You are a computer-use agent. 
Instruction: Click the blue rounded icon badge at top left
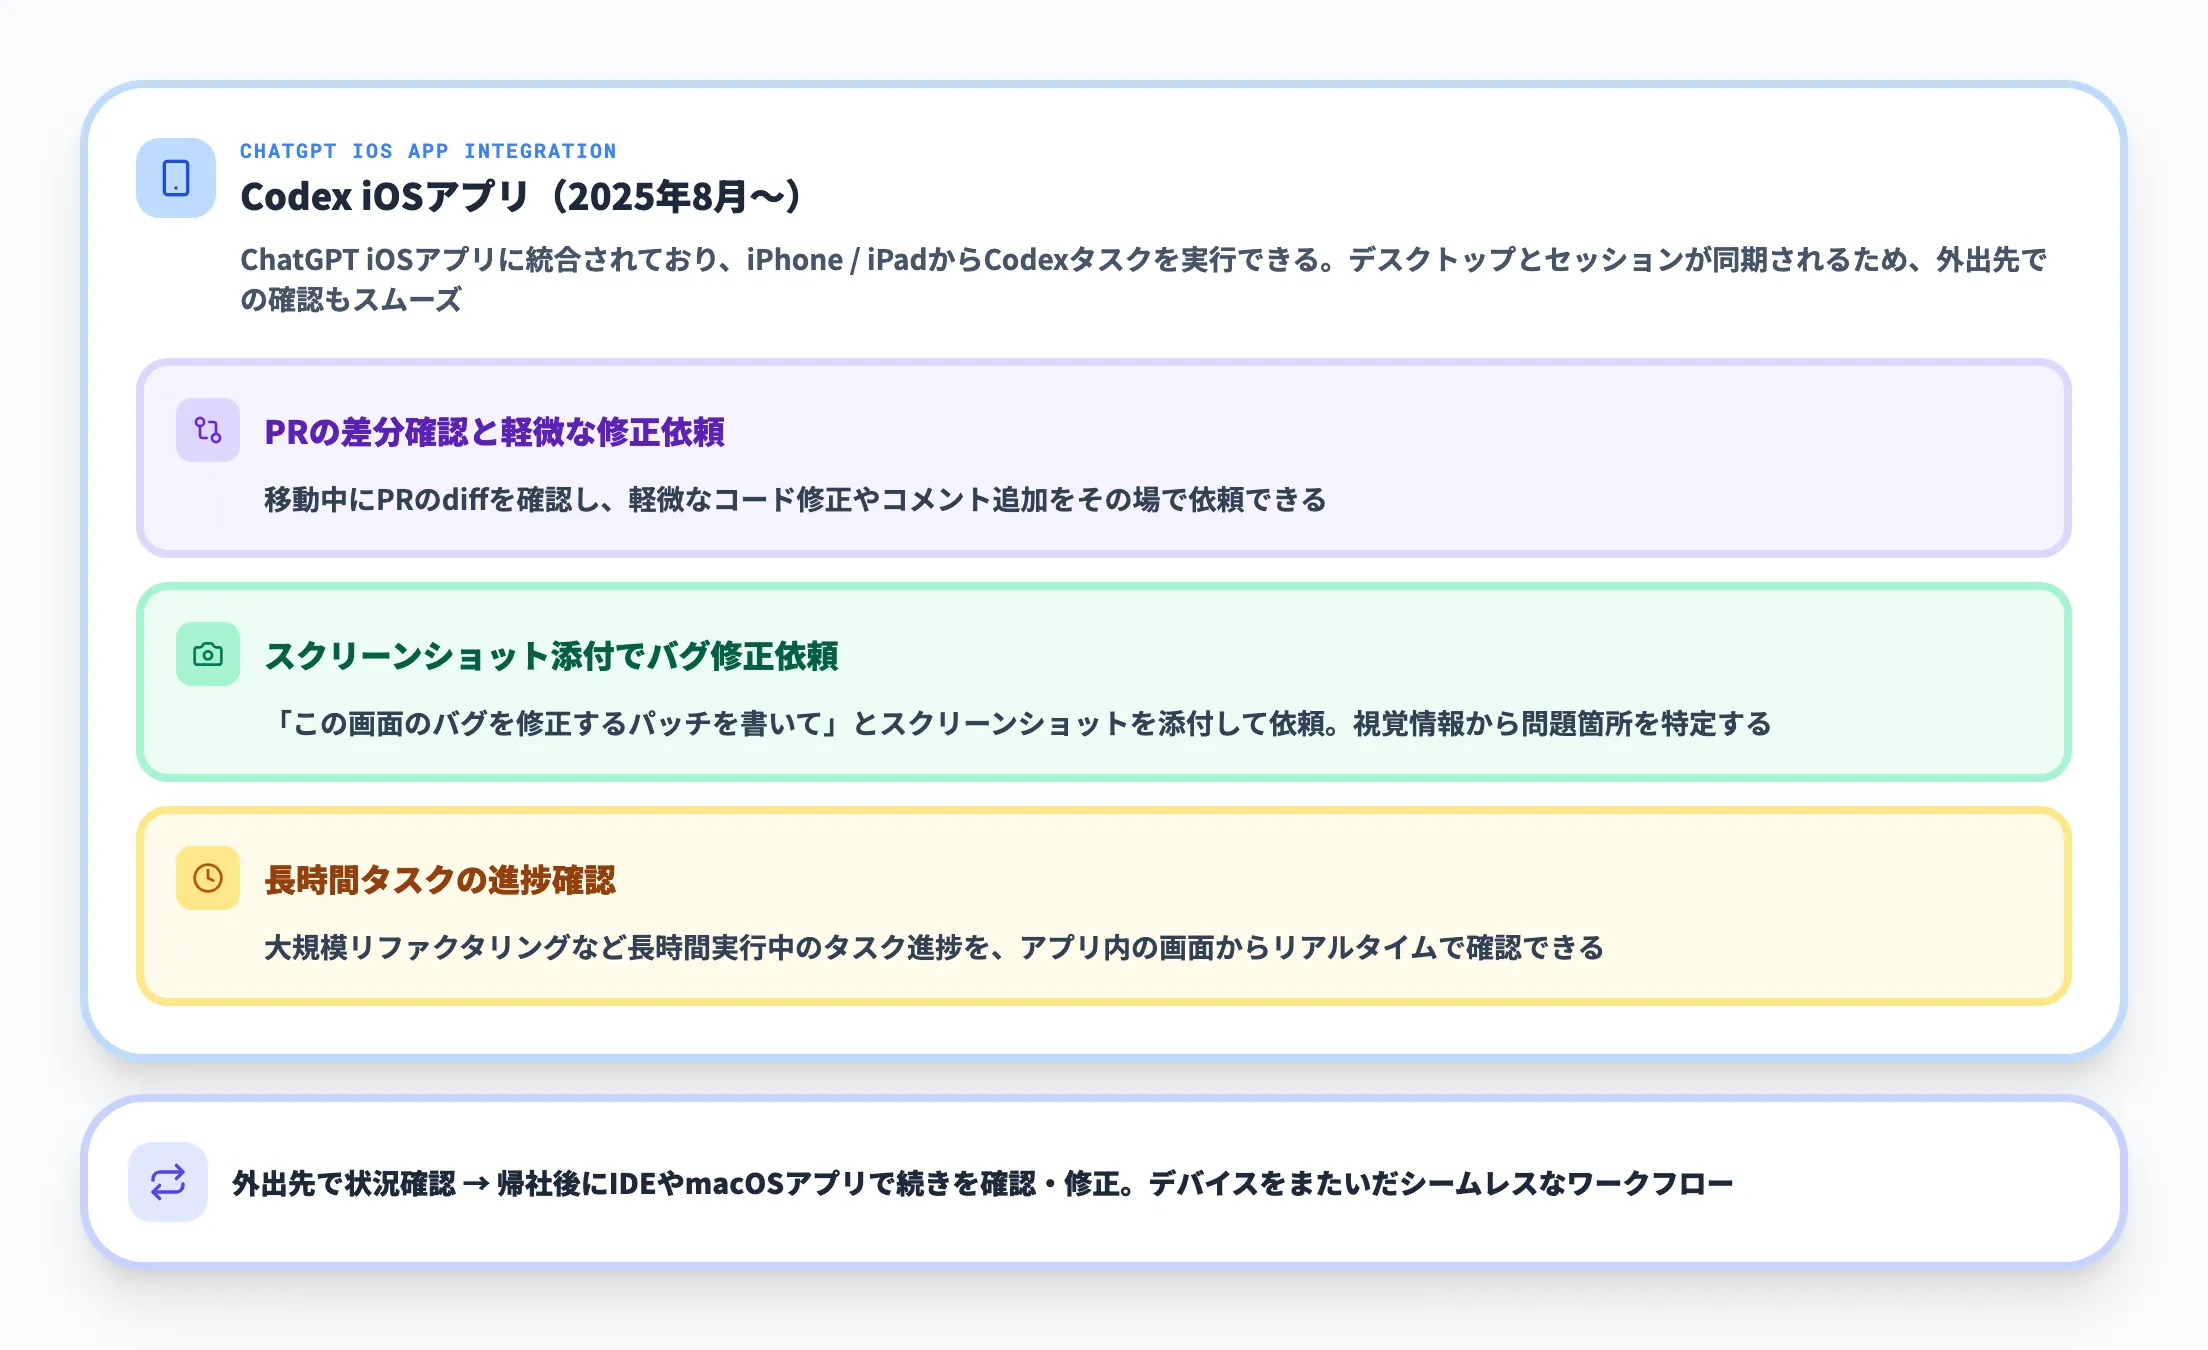(176, 178)
